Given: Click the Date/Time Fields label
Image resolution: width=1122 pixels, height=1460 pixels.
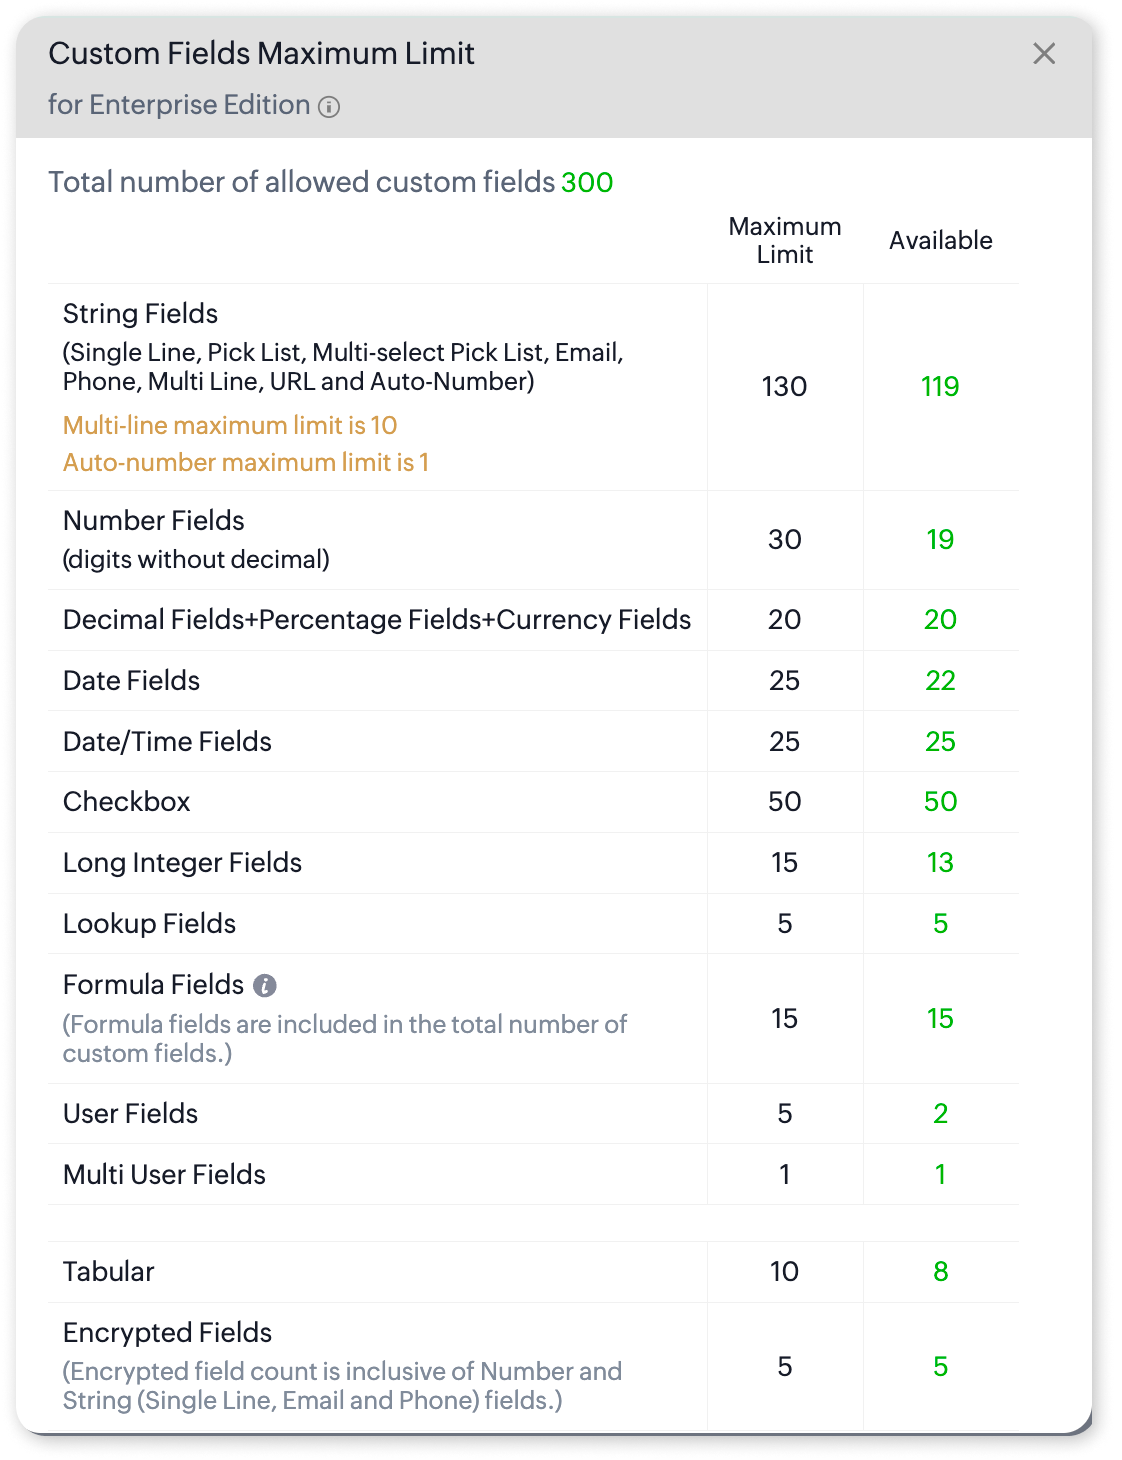Looking at the screenshot, I should [x=167, y=742].
